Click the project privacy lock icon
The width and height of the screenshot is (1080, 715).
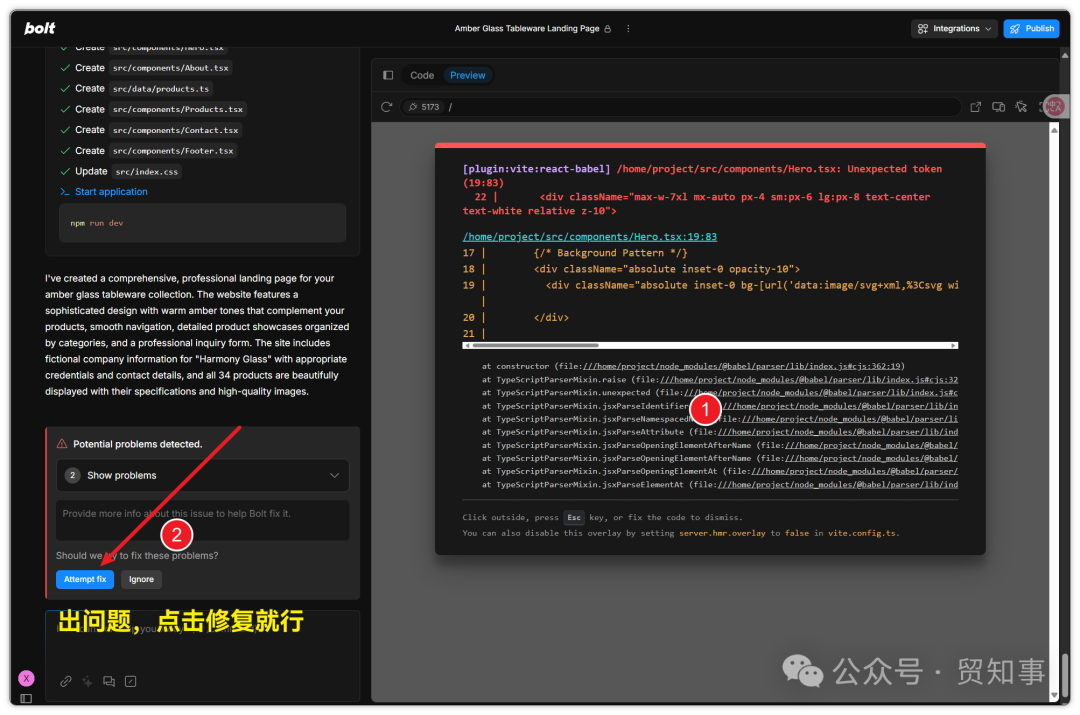608,29
